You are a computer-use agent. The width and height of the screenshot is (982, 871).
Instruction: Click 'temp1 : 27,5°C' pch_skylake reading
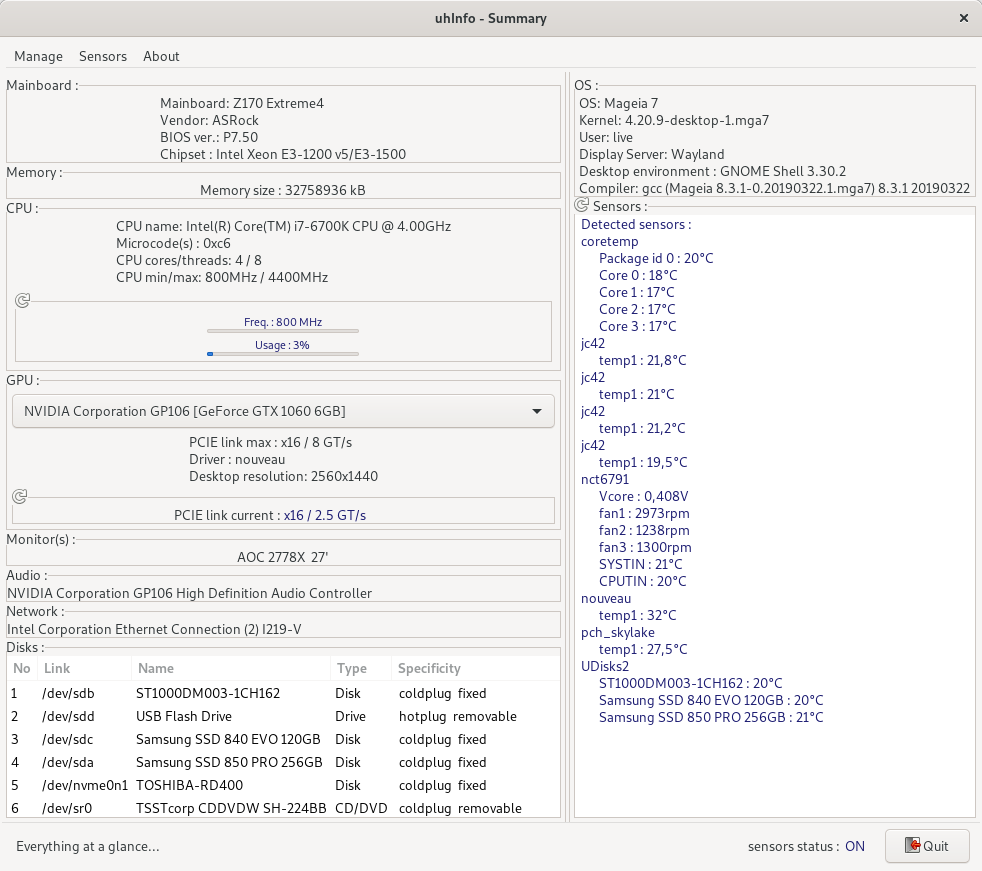point(643,649)
